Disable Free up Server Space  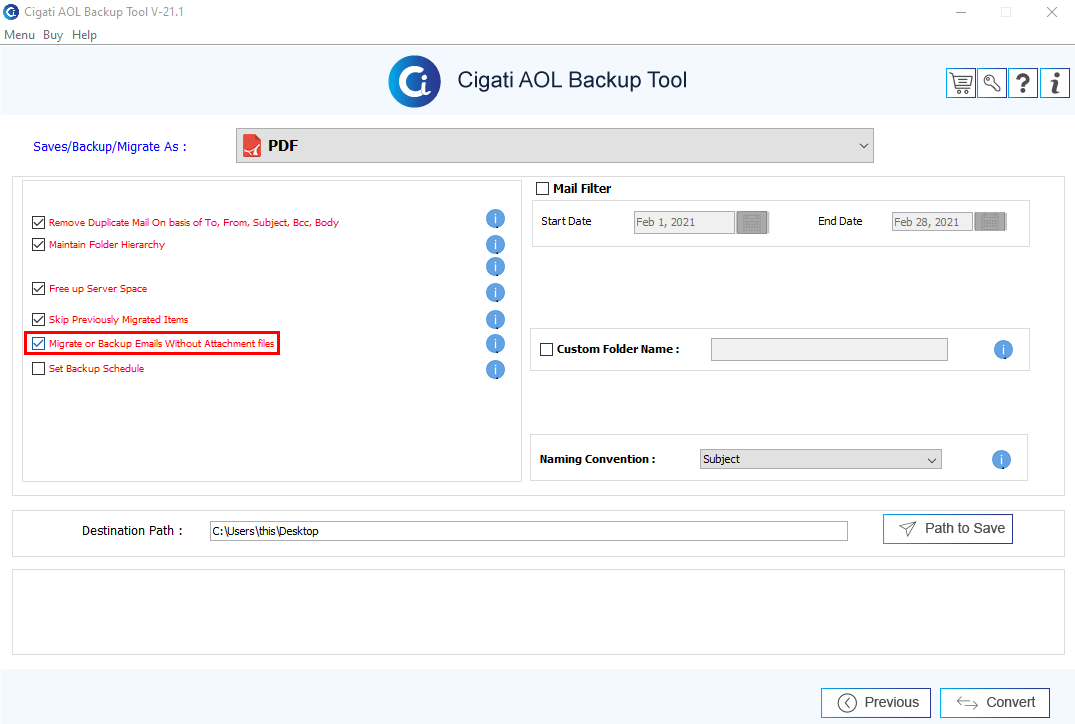pos(38,289)
